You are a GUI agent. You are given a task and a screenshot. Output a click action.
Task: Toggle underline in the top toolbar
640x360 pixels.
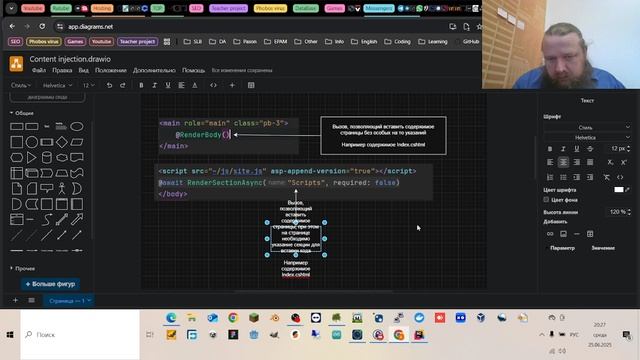168,85
